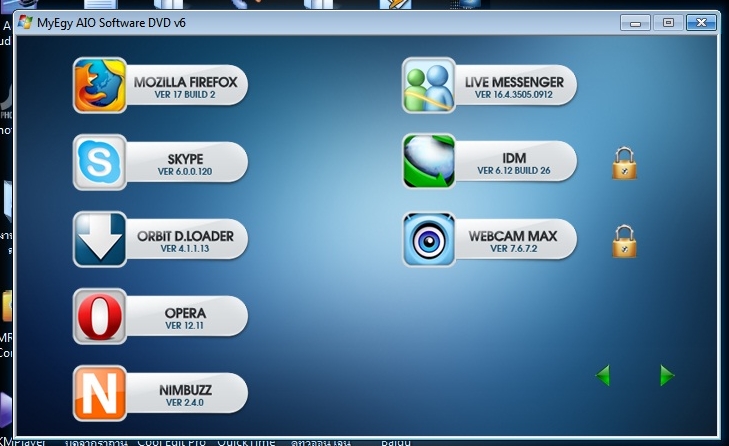Image resolution: width=729 pixels, height=446 pixels.
Task: Click the Windows flag icon in title bar
Action: [x=25, y=22]
